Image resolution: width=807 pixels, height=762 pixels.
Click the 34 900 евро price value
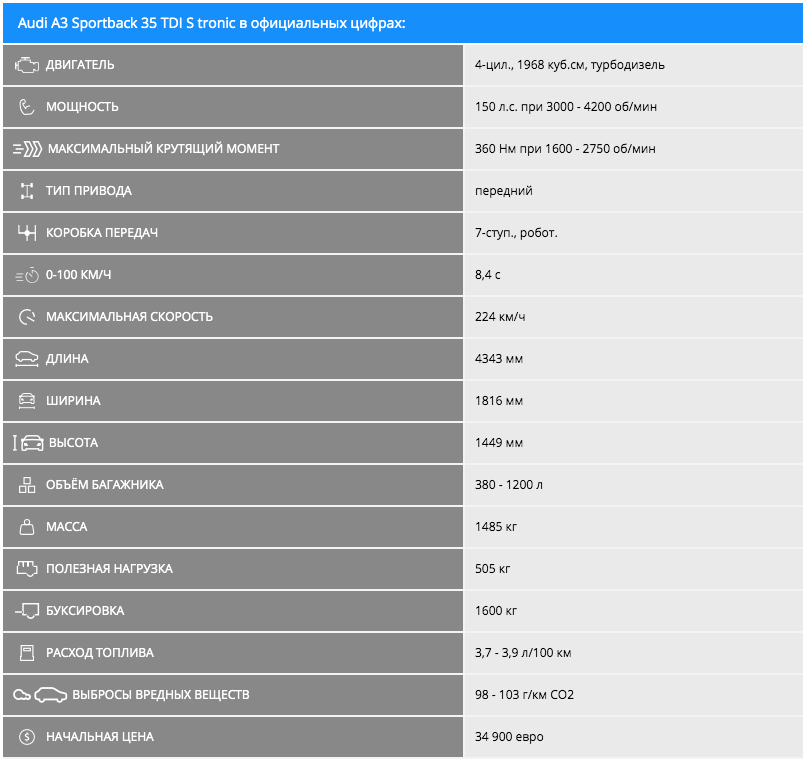(x=509, y=737)
